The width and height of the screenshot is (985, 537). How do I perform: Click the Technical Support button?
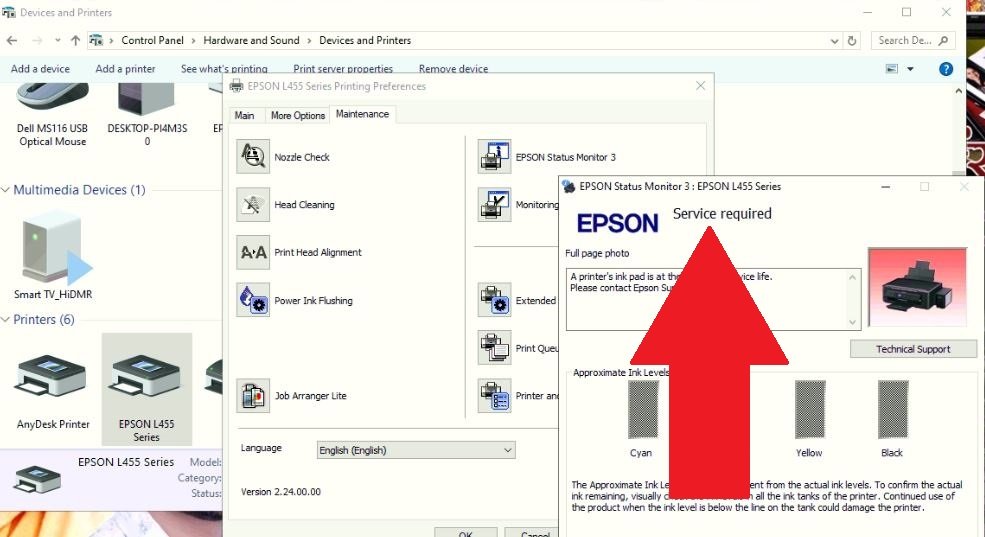pyautogui.click(x=913, y=349)
